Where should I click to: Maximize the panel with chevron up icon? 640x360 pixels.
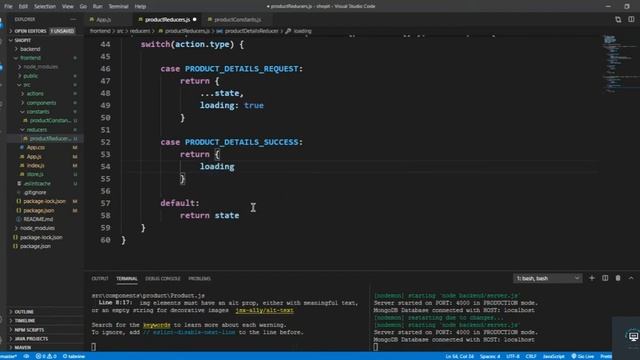(631, 278)
